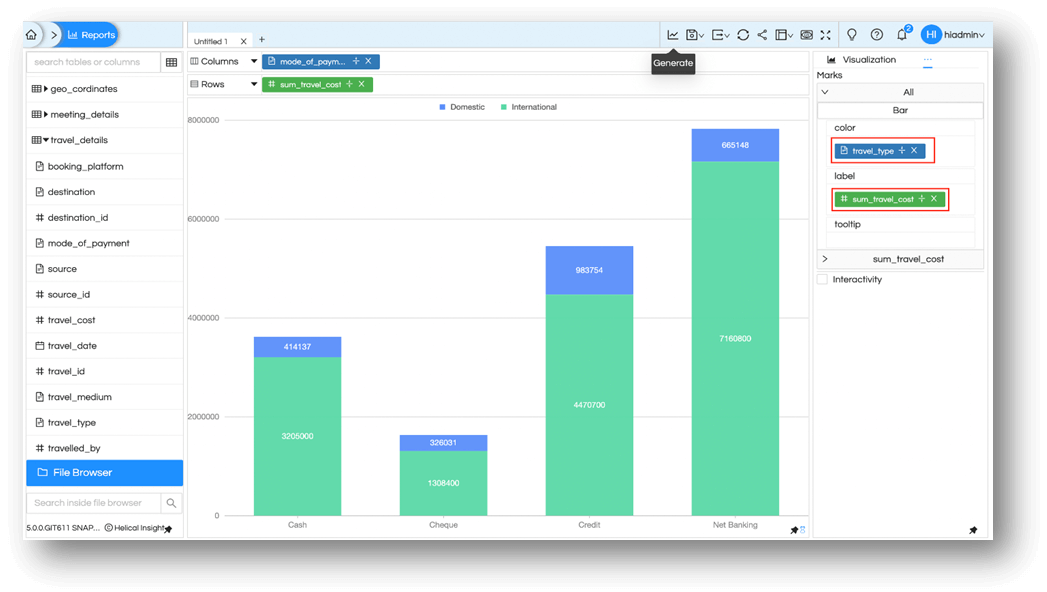Click the Share report icon
The width and height of the screenshot is (1047, 592).
pos(762,35)
